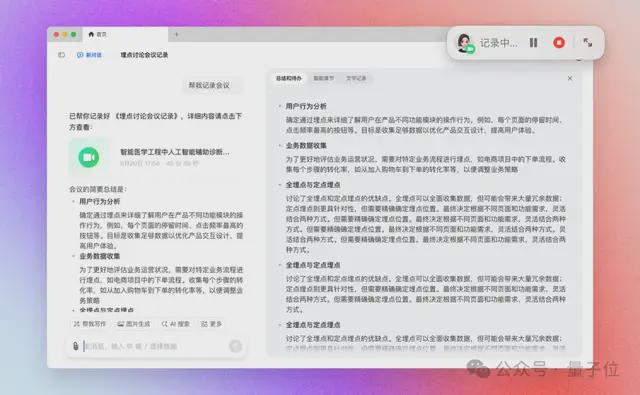Open a new tab with plus icon
Image resolution: width=640 pixels, height=395 pixels.
[x=176, y=34]
